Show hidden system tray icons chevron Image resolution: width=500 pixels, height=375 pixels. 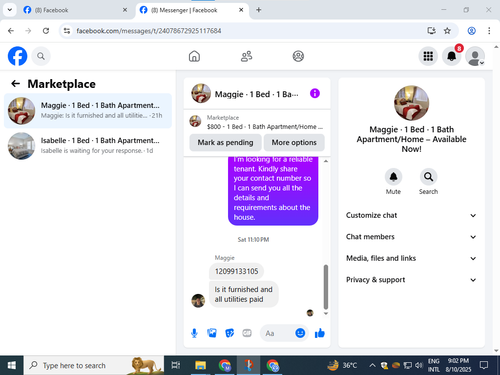click(x=372, y=365)
